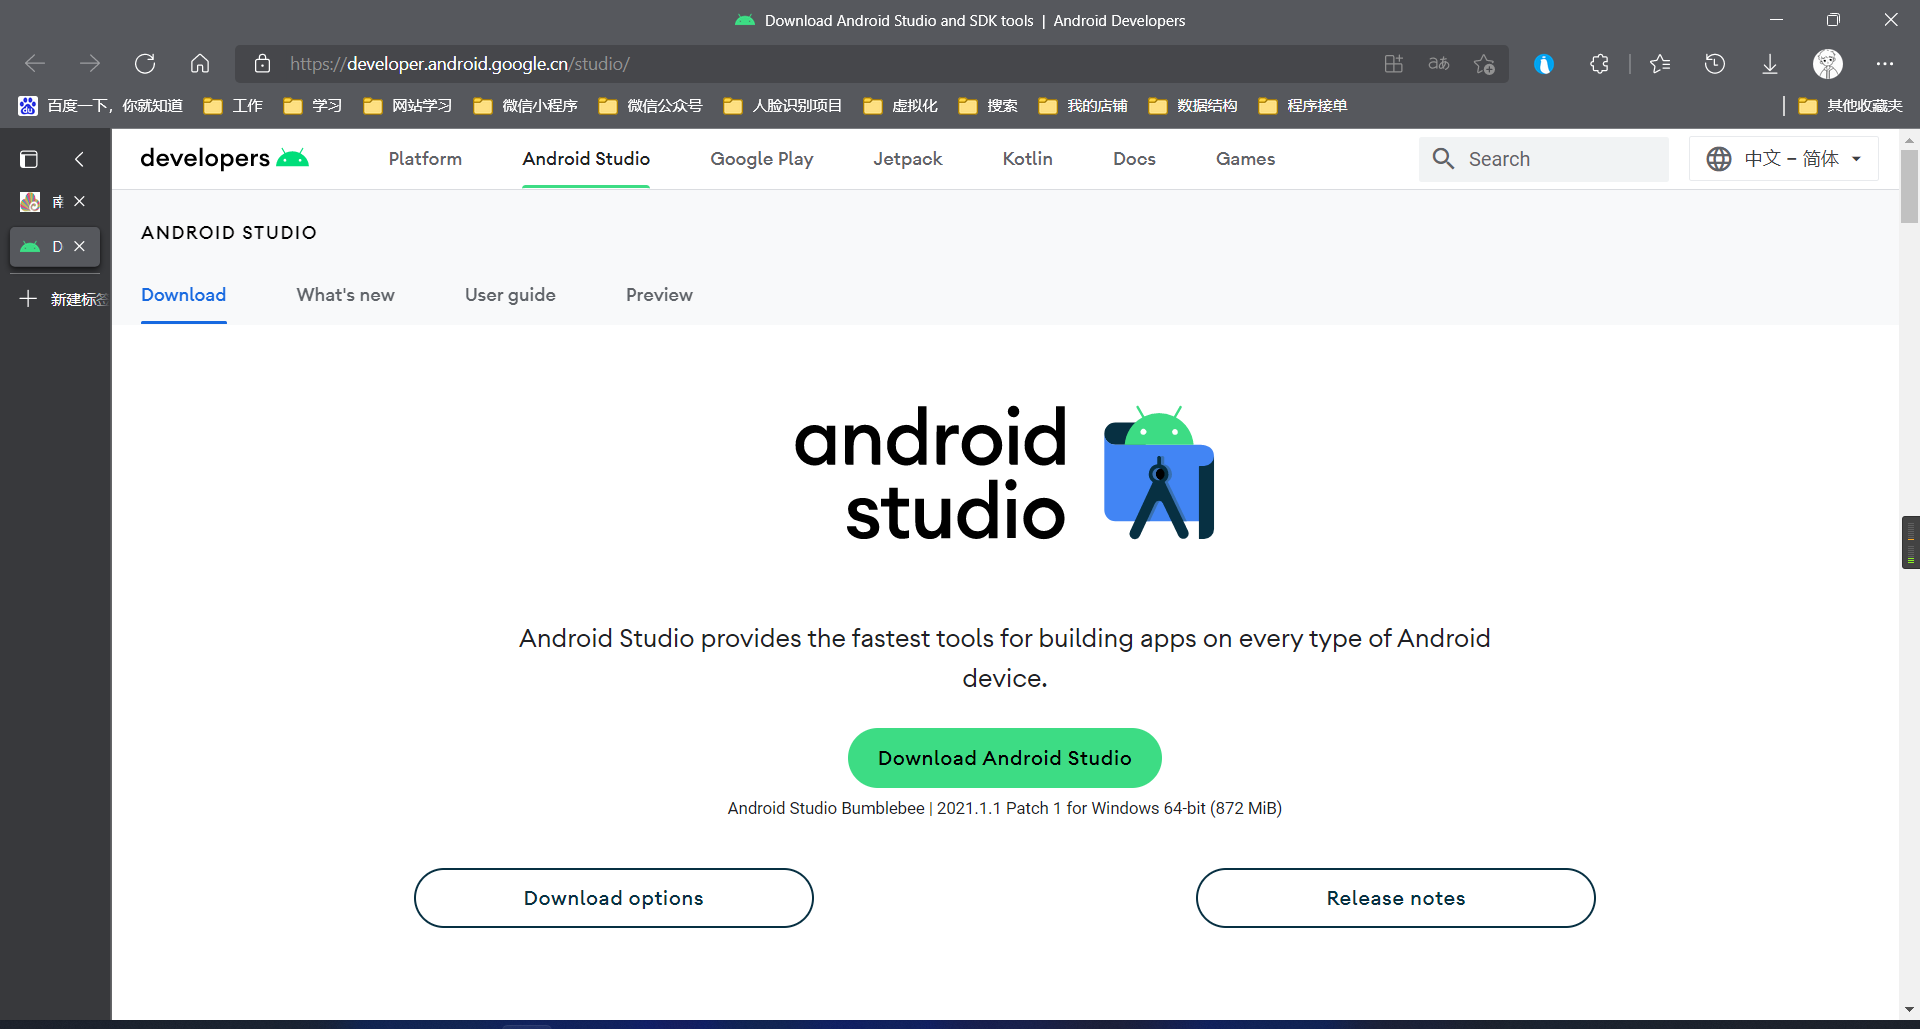
Task: Open the Kotlin nav item
Action: tap(1028, 159)
